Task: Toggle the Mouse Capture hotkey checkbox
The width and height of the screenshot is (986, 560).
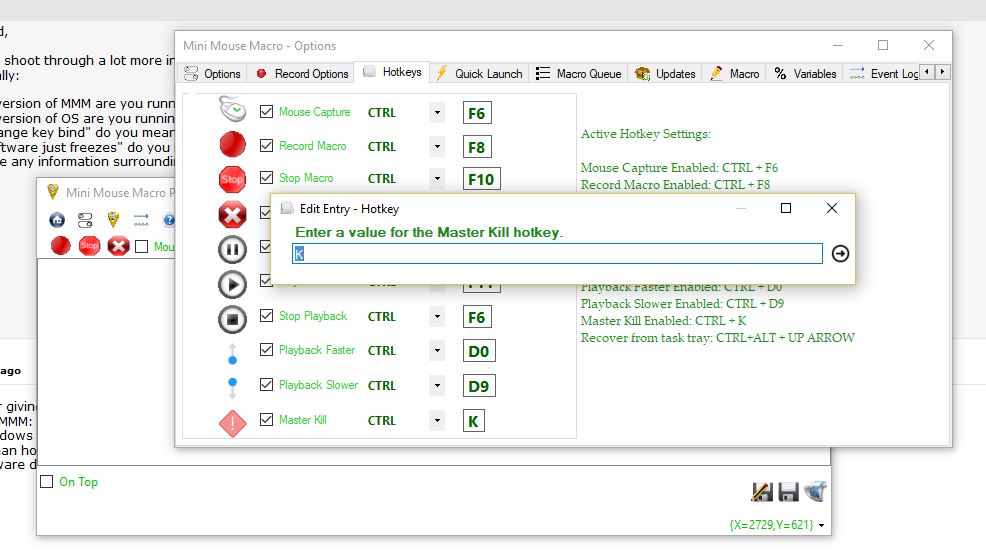Action: tap(267, 111)
